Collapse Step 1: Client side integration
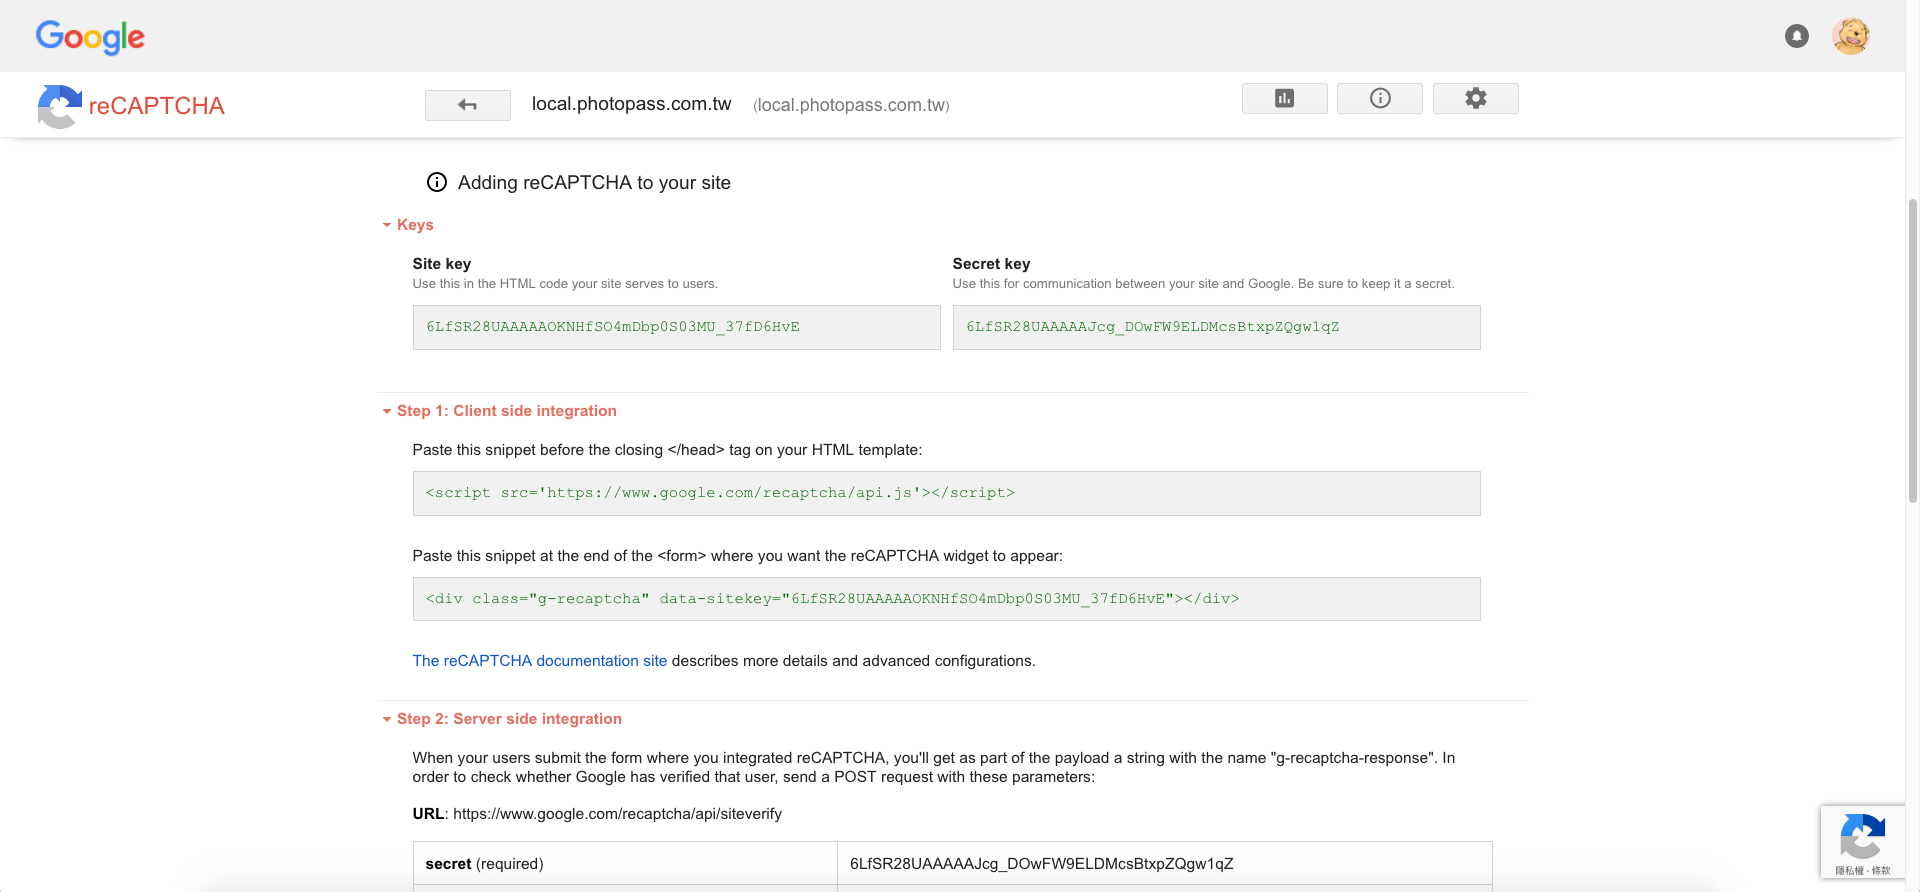 [500, 411]
